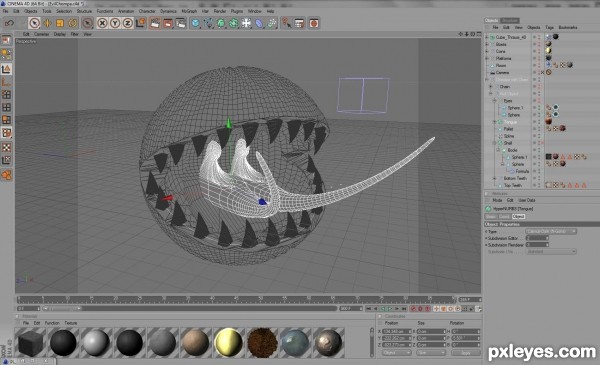Screen dimensions: 600x365
Task: Select the brown fur material sphere
Action: 262,342
